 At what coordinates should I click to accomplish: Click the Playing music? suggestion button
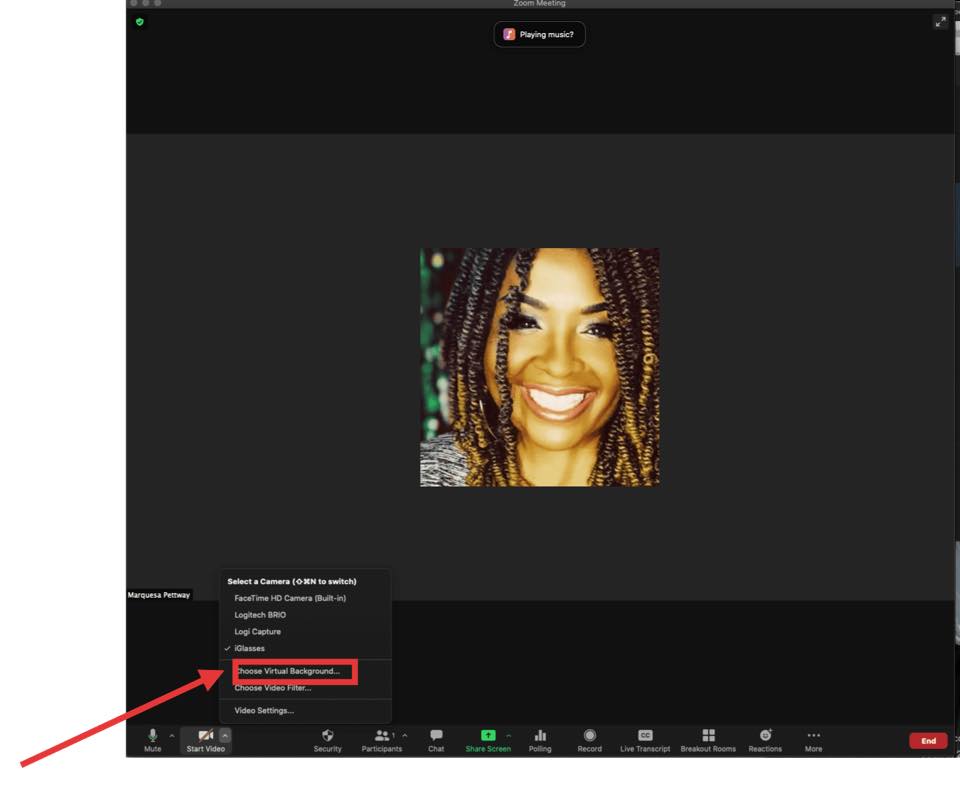click(x=539, y=34)
